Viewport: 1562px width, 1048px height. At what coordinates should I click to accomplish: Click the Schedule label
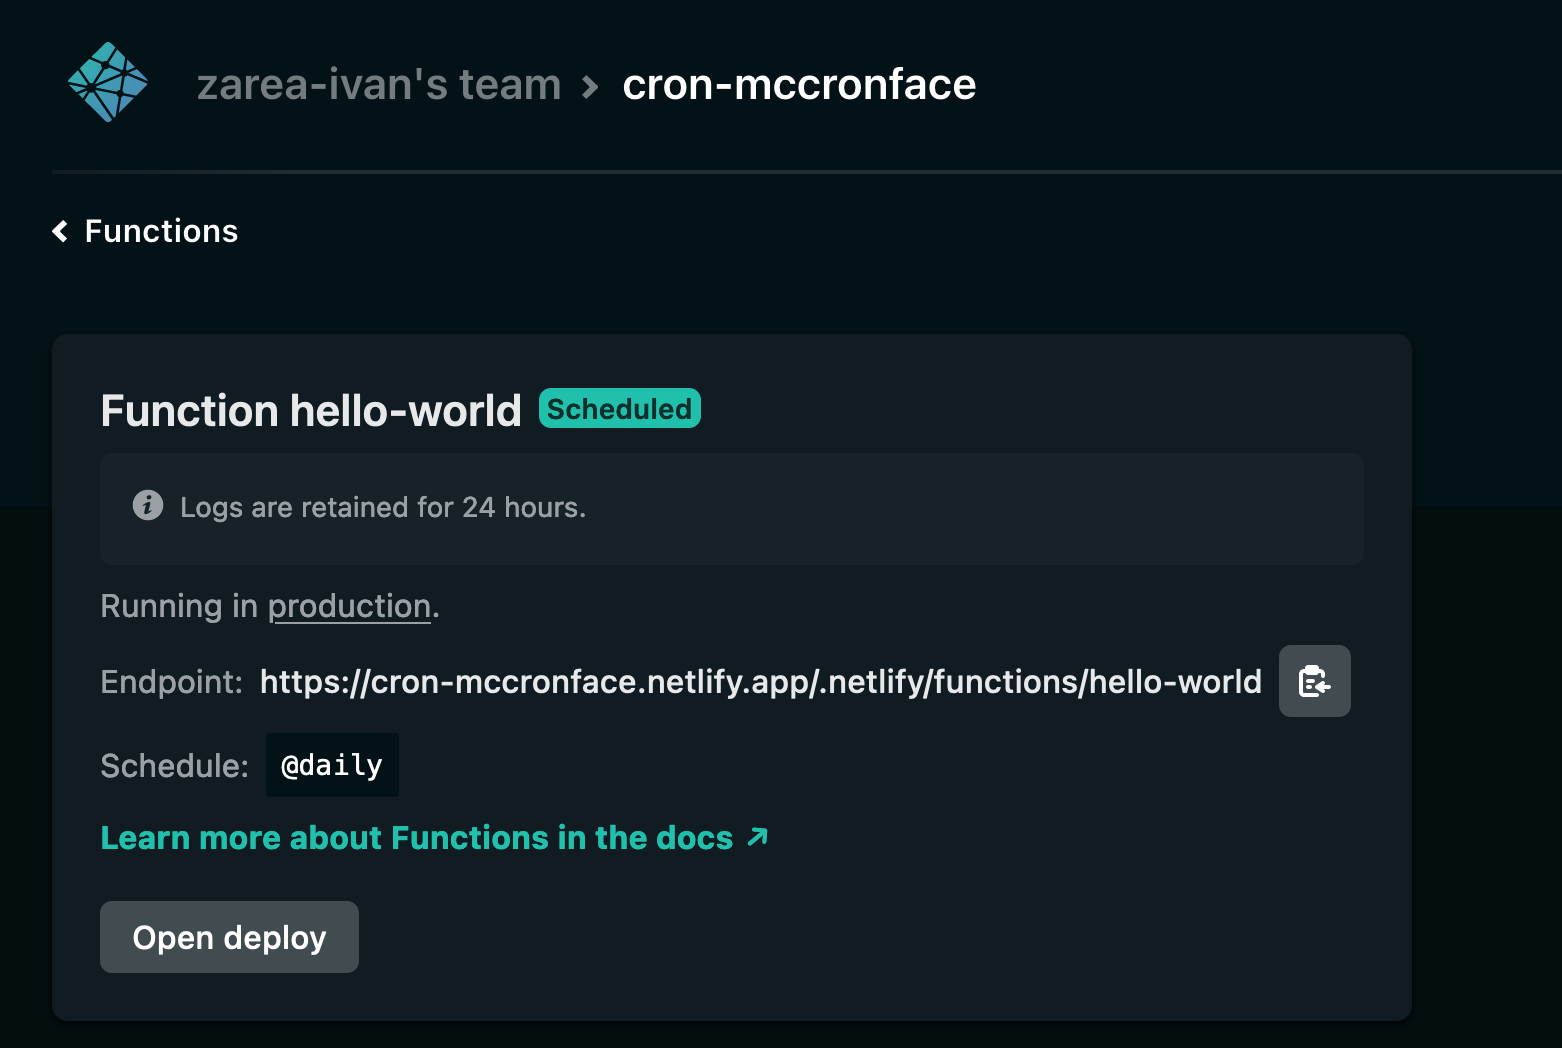(174, 766)
